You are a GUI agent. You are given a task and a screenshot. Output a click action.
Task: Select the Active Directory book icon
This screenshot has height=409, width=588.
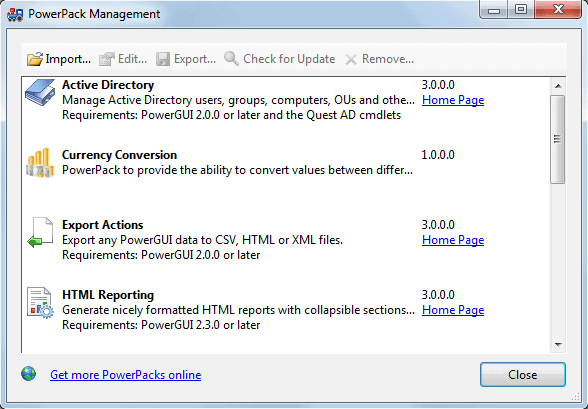pyautogui.click(x=40, y=92)
